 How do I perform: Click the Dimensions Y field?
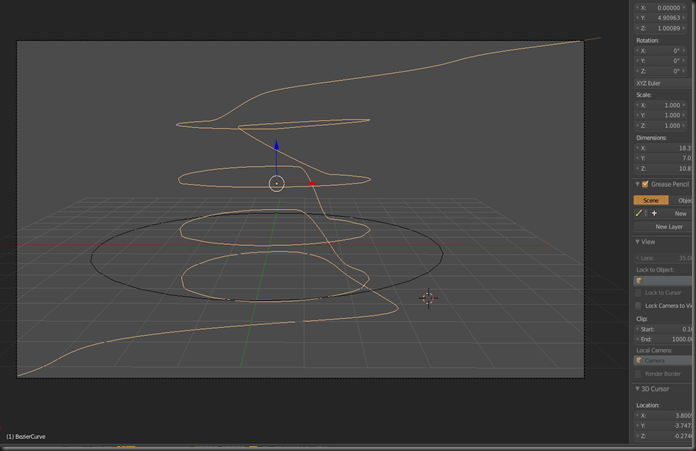click(x=664, y=158)
